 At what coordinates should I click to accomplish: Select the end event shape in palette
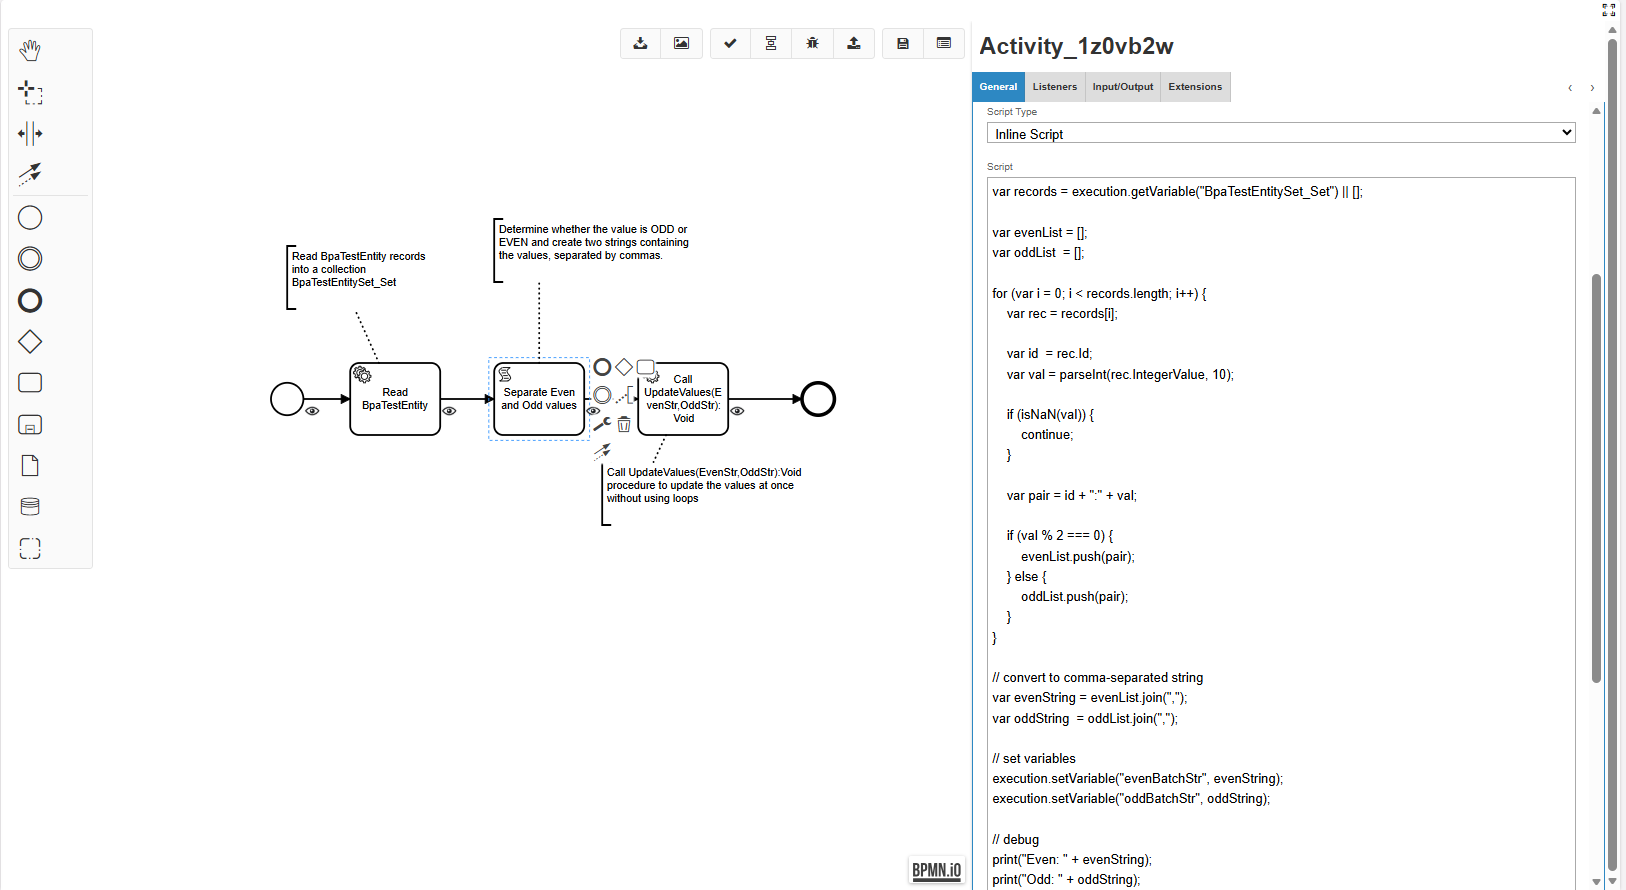pos(30,300)
